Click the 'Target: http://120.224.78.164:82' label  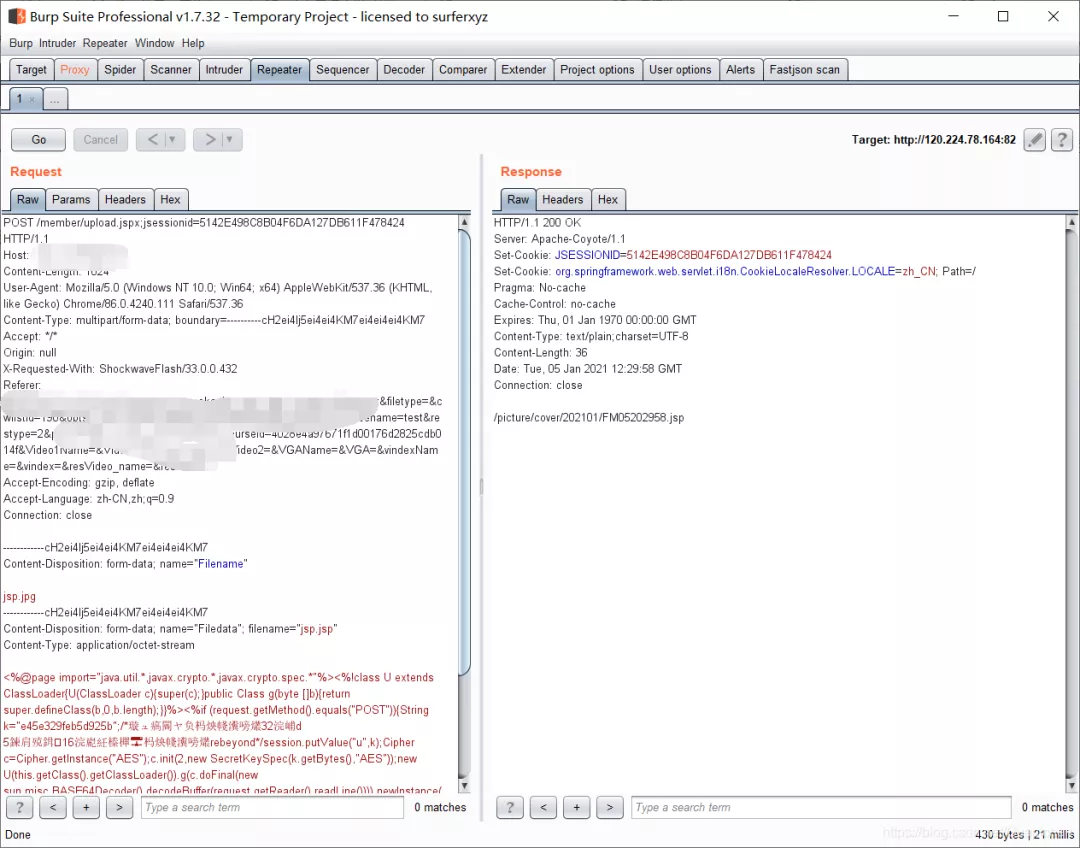933,140
